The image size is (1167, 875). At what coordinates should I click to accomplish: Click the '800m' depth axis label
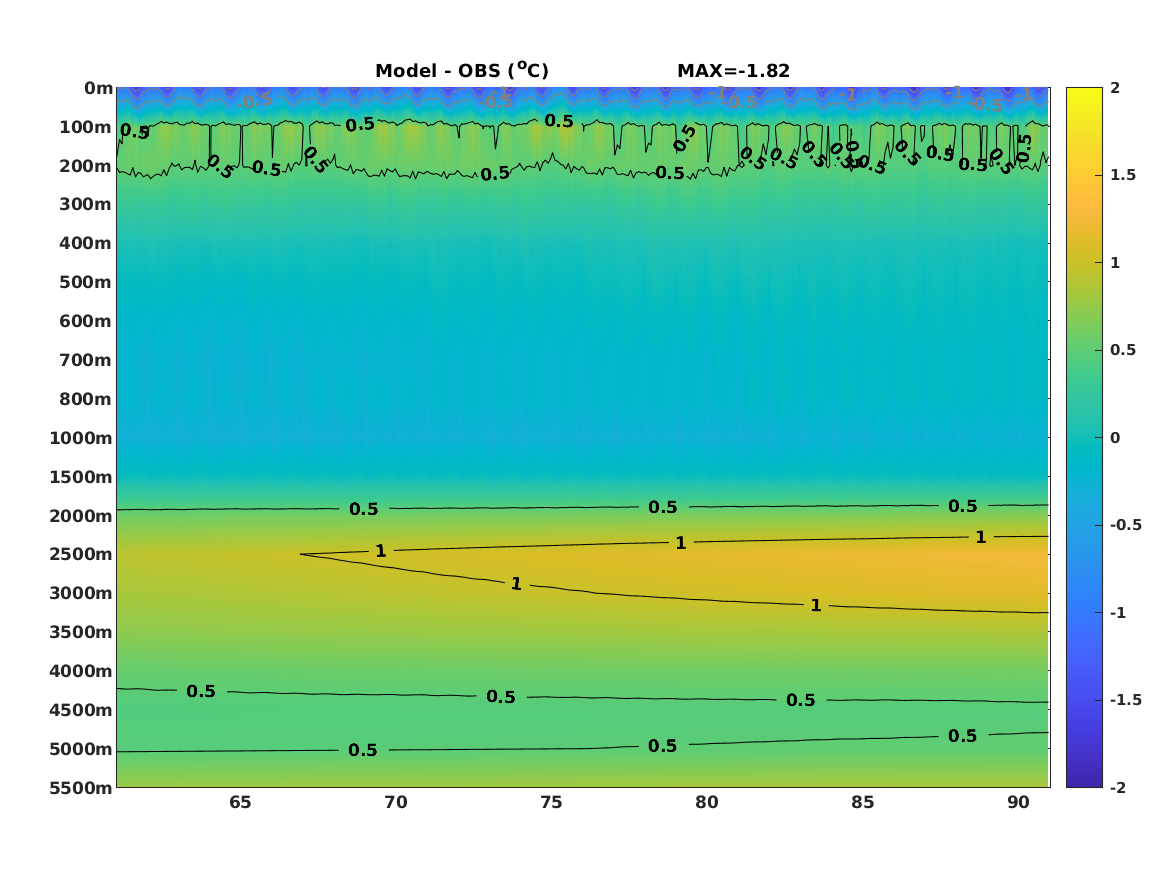coord(86,400)
